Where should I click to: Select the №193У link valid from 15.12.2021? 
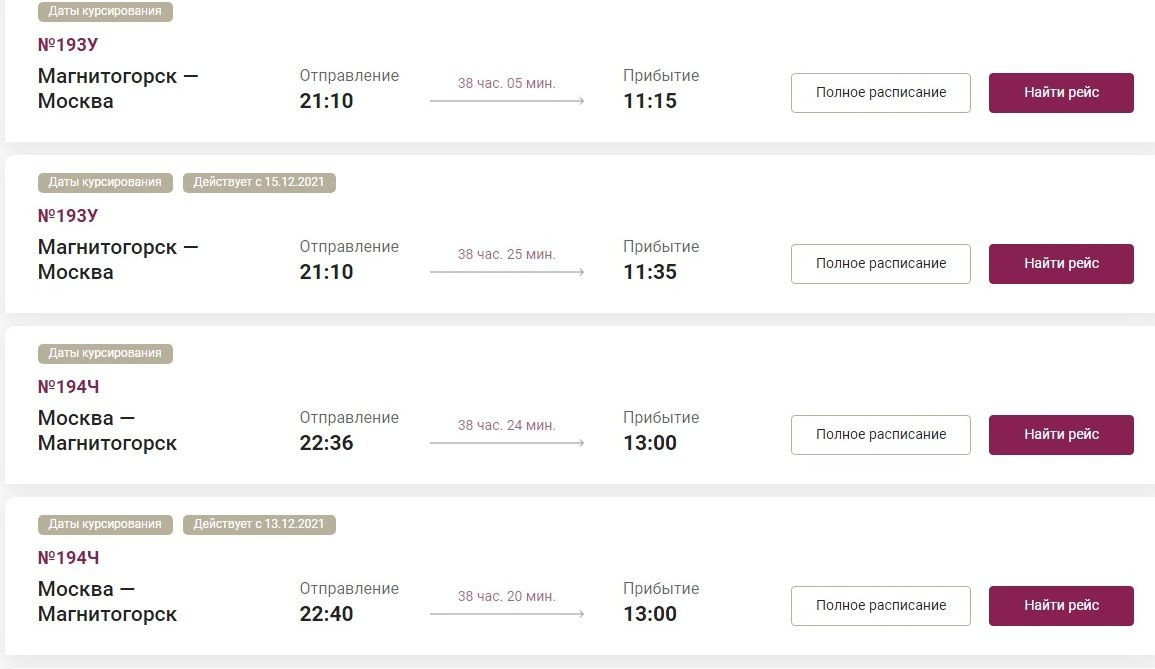click(x=68, y=216)
